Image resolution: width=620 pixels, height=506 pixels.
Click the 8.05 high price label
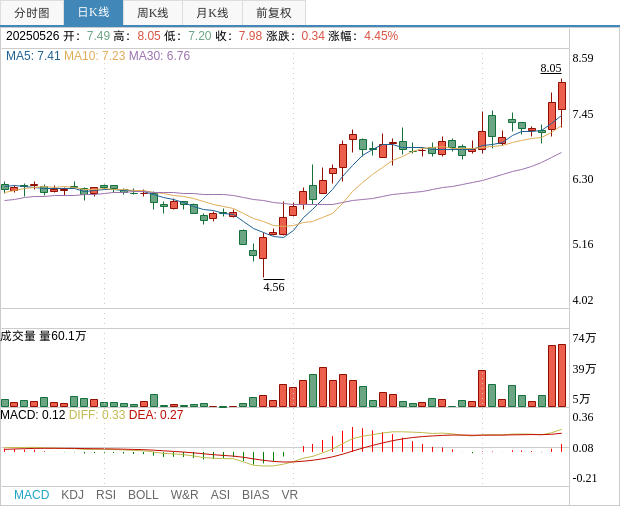(x=550, y=68)
